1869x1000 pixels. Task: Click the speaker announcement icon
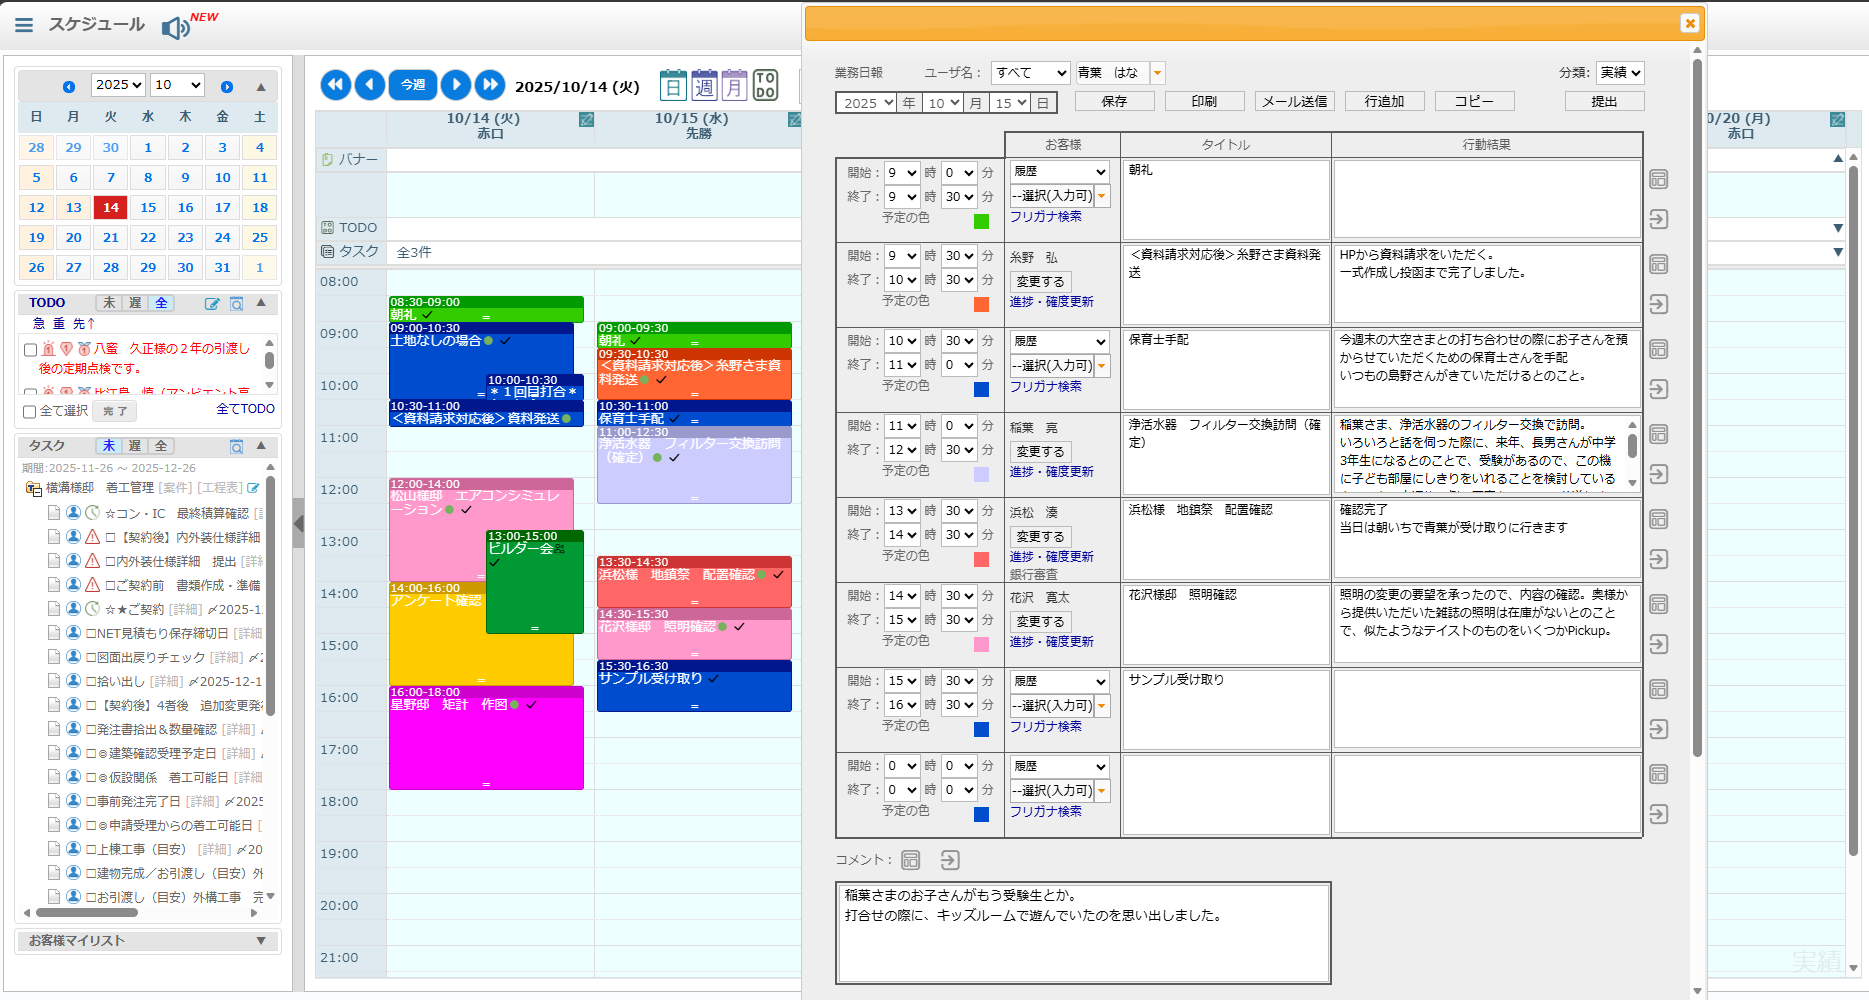point(175,28)
